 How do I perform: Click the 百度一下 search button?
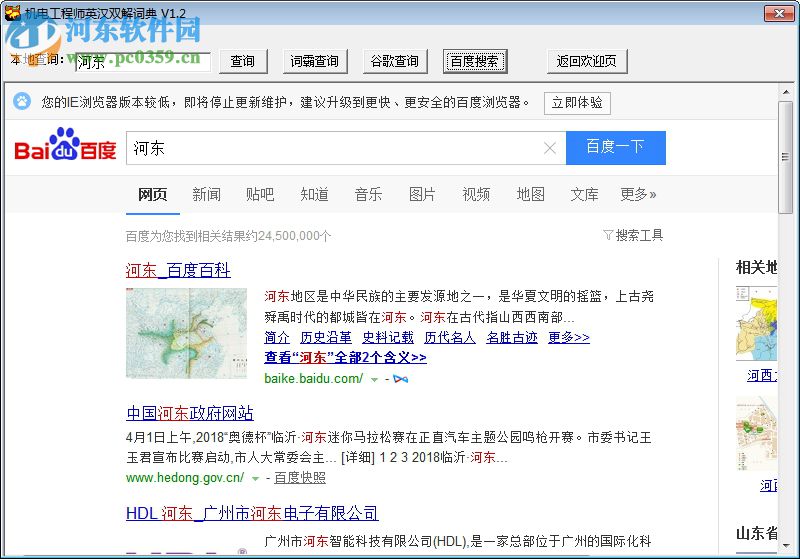pos(616,148)
